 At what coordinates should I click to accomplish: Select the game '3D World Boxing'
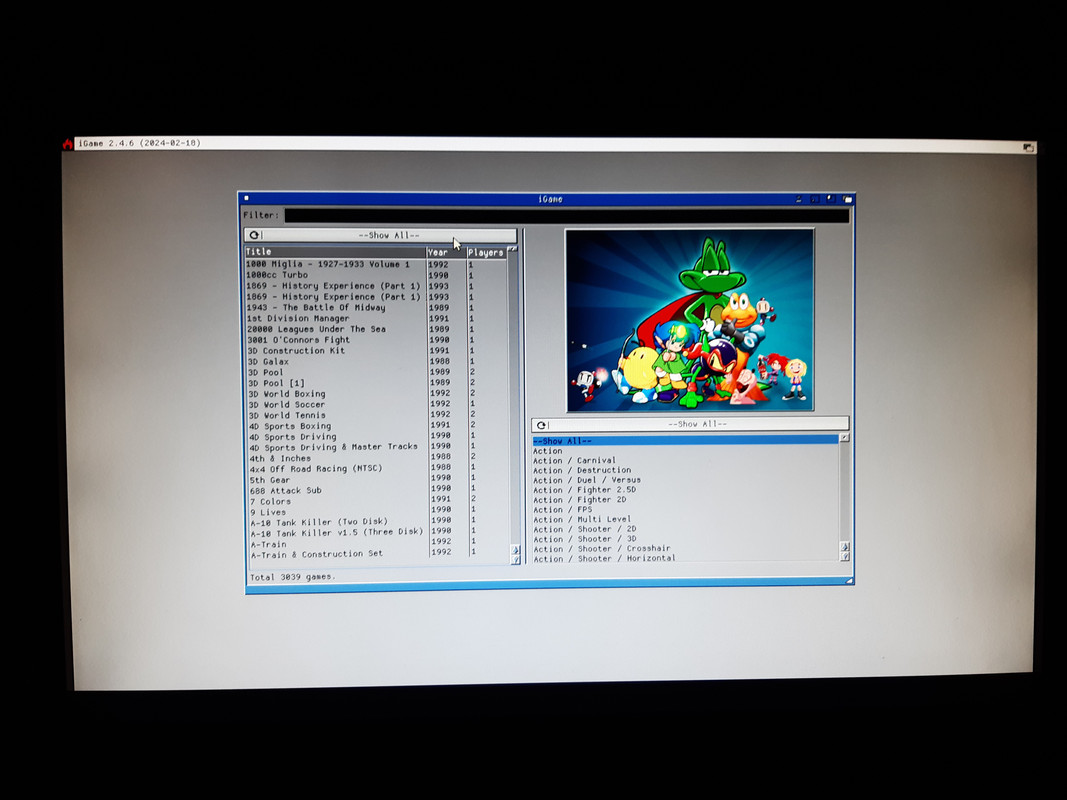[287, 394]
